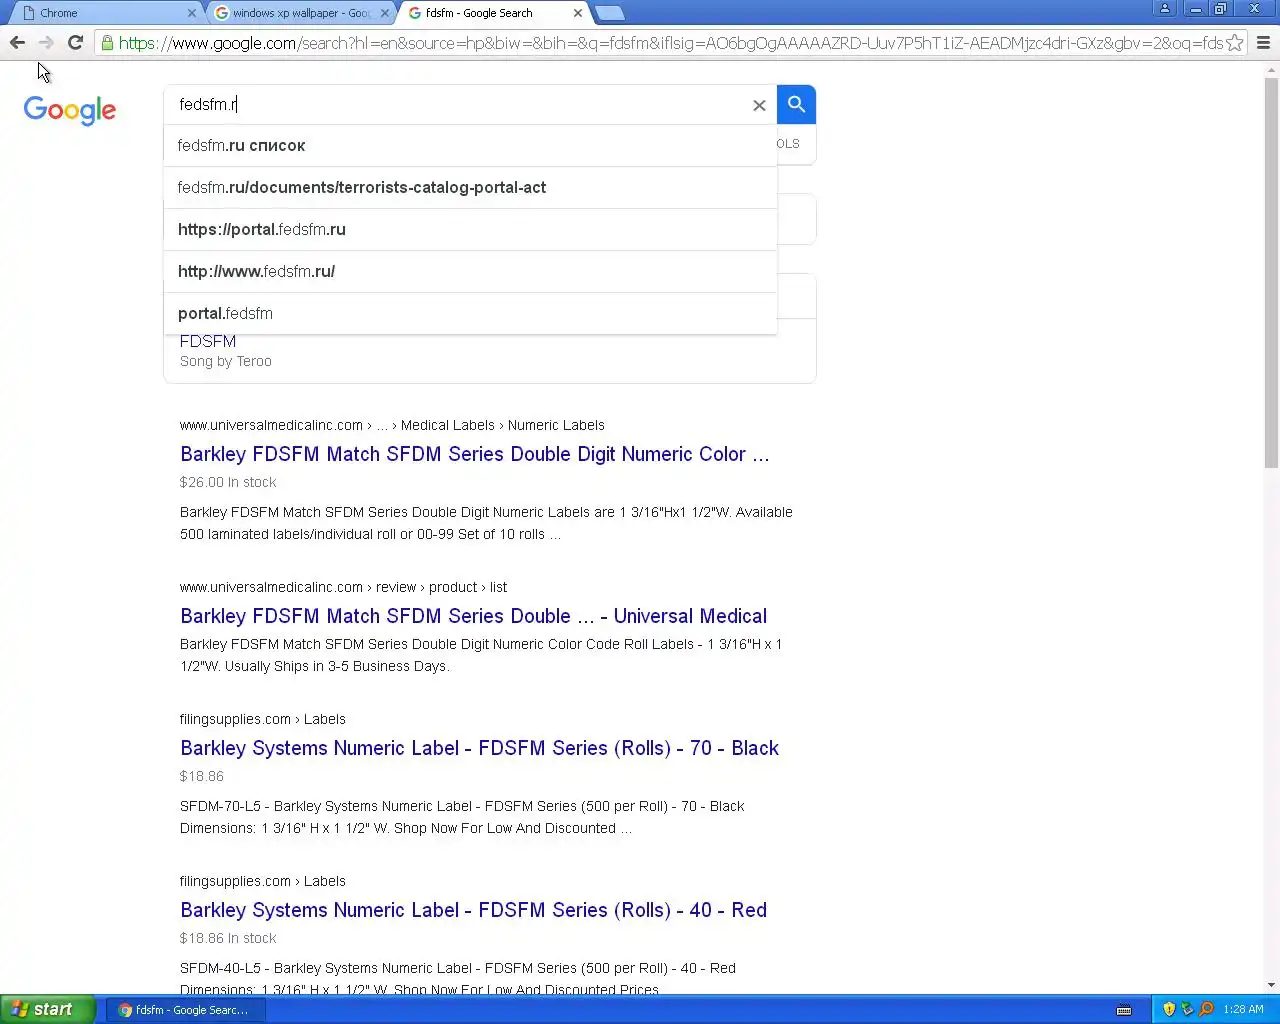
Task: Open 'Barkley Systems ... 70 - Black' result
Action: point(479,748)
